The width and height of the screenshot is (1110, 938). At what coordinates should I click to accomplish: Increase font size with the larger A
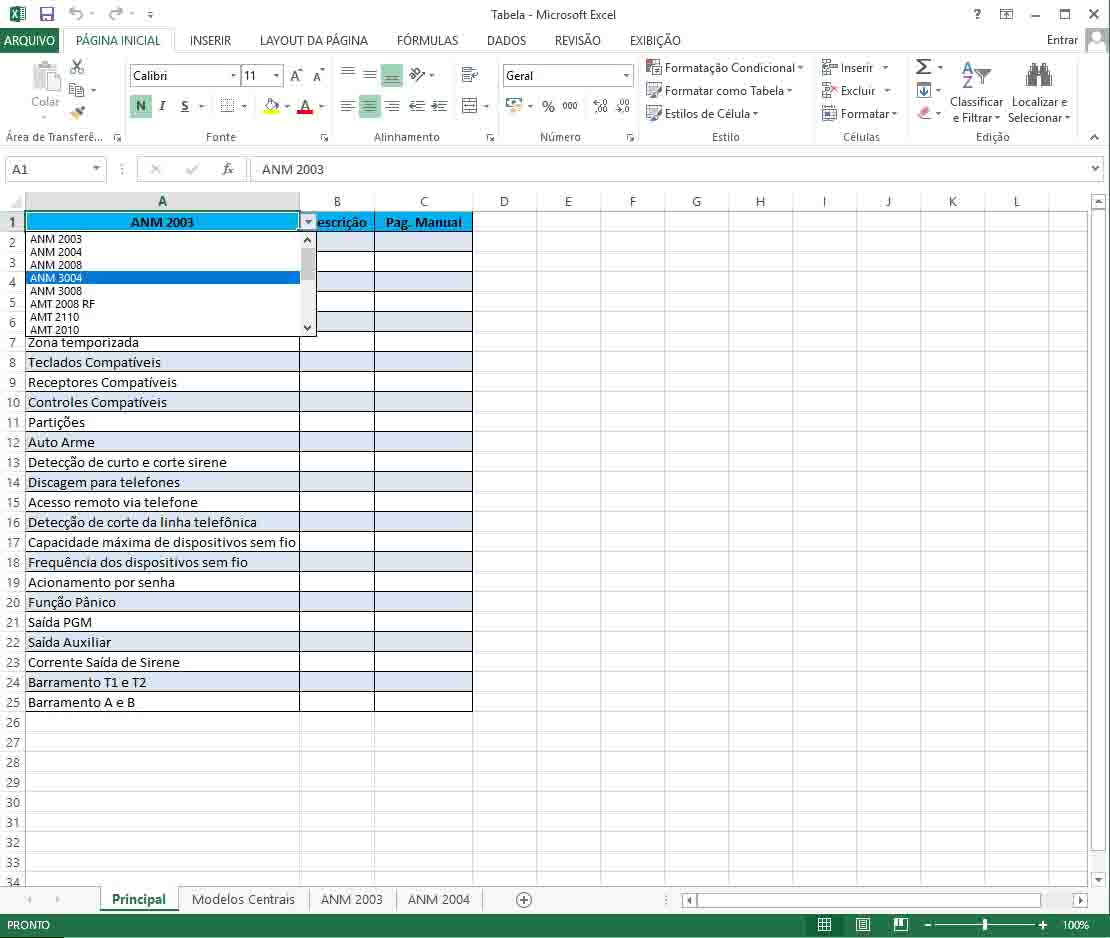pos(297,76)
